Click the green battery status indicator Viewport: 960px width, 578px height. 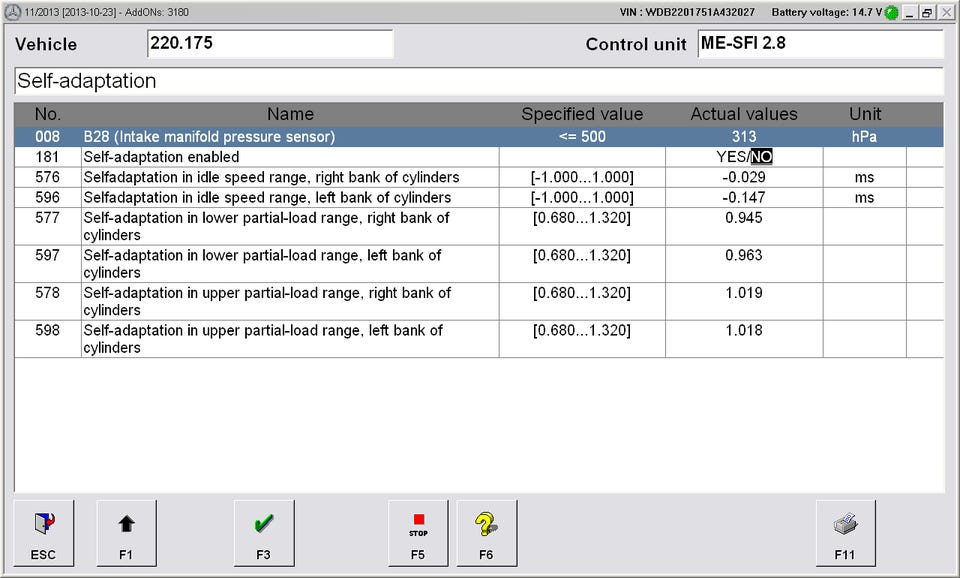[x=891, y=13]
